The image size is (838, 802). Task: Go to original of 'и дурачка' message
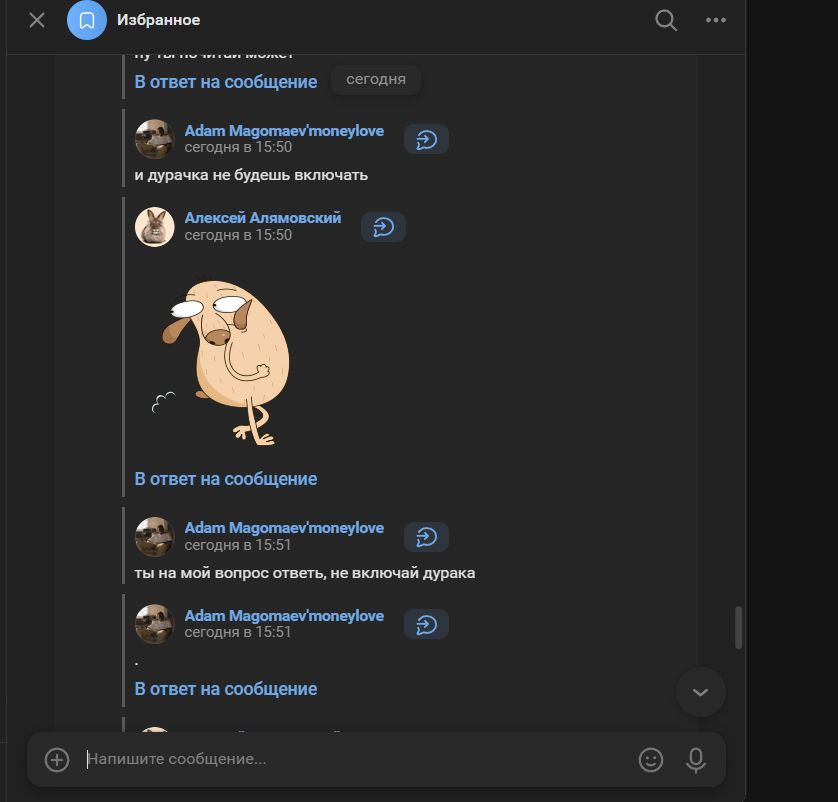pyautogui.click(x=426, y=139)
